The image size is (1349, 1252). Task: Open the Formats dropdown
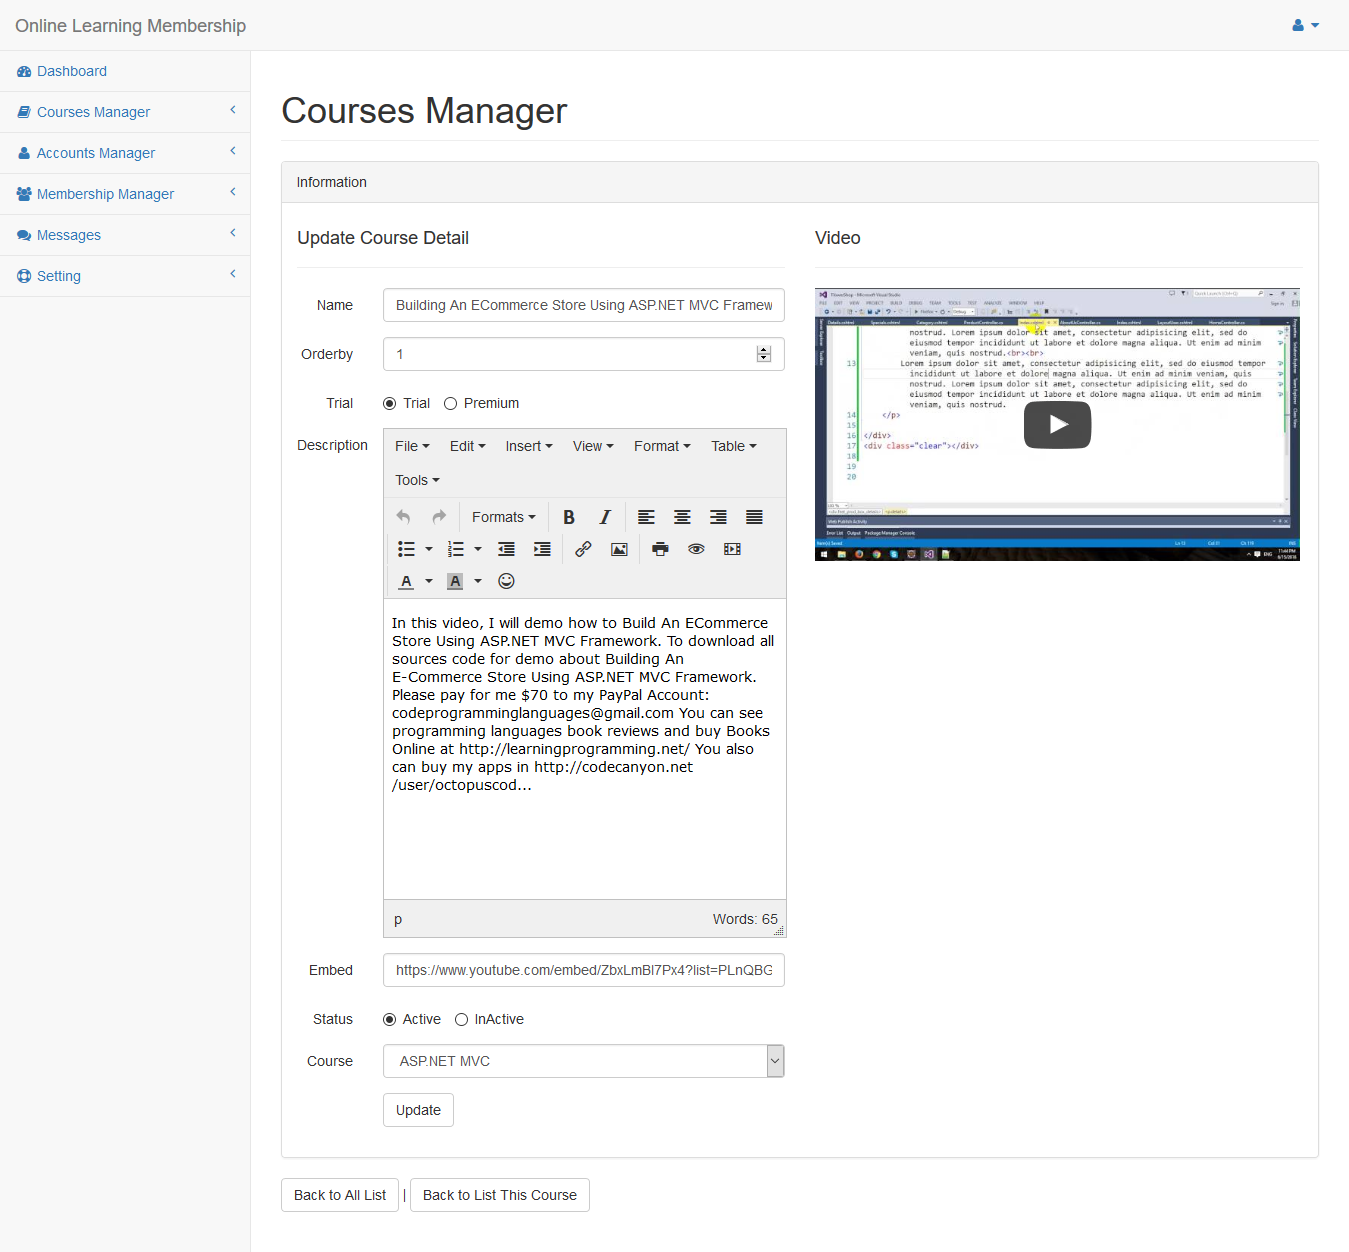pyautogui.click(x=503, y=517)
